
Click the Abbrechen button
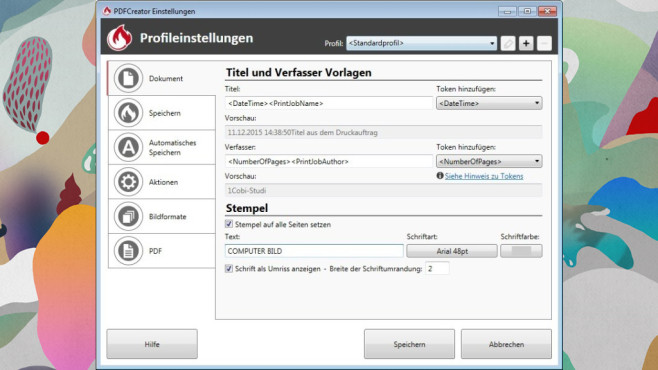(x=506, y=344)
